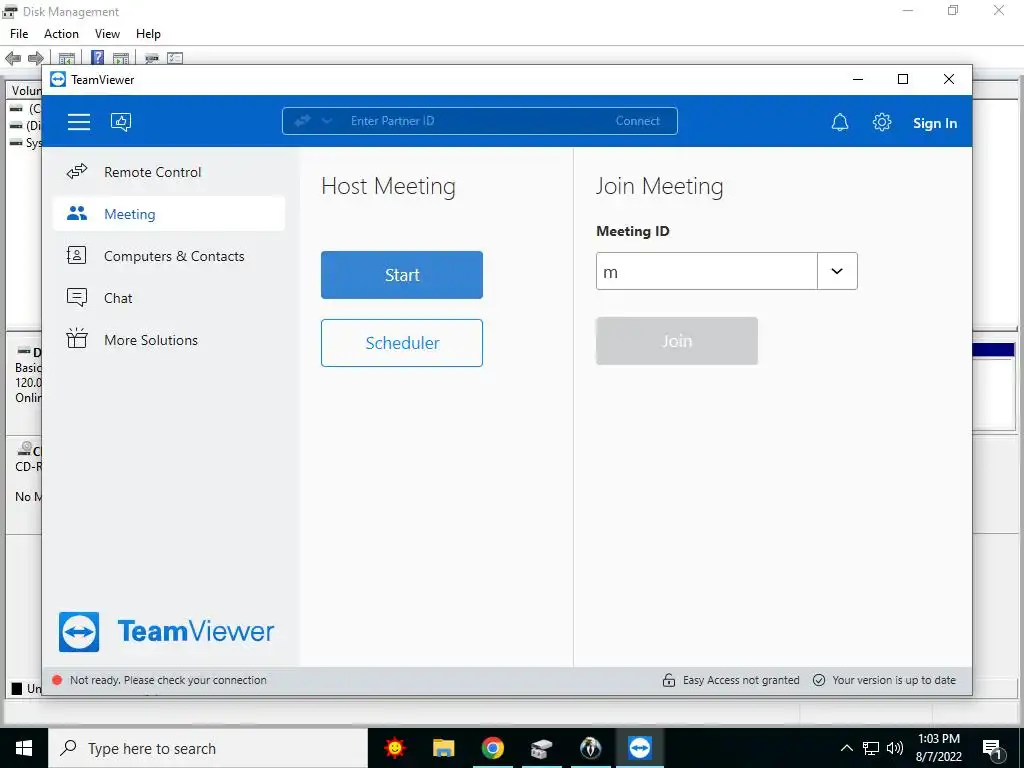The image size is (1024, 768).
Task: Click 'Your version is up to date'
Action: coord(893,680)
